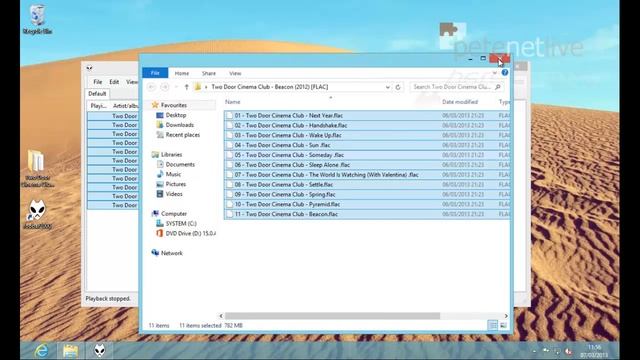The image size is (640, 360).
Task: Open foobar2000 Edit menu
Action: click(x=114, y=82)
